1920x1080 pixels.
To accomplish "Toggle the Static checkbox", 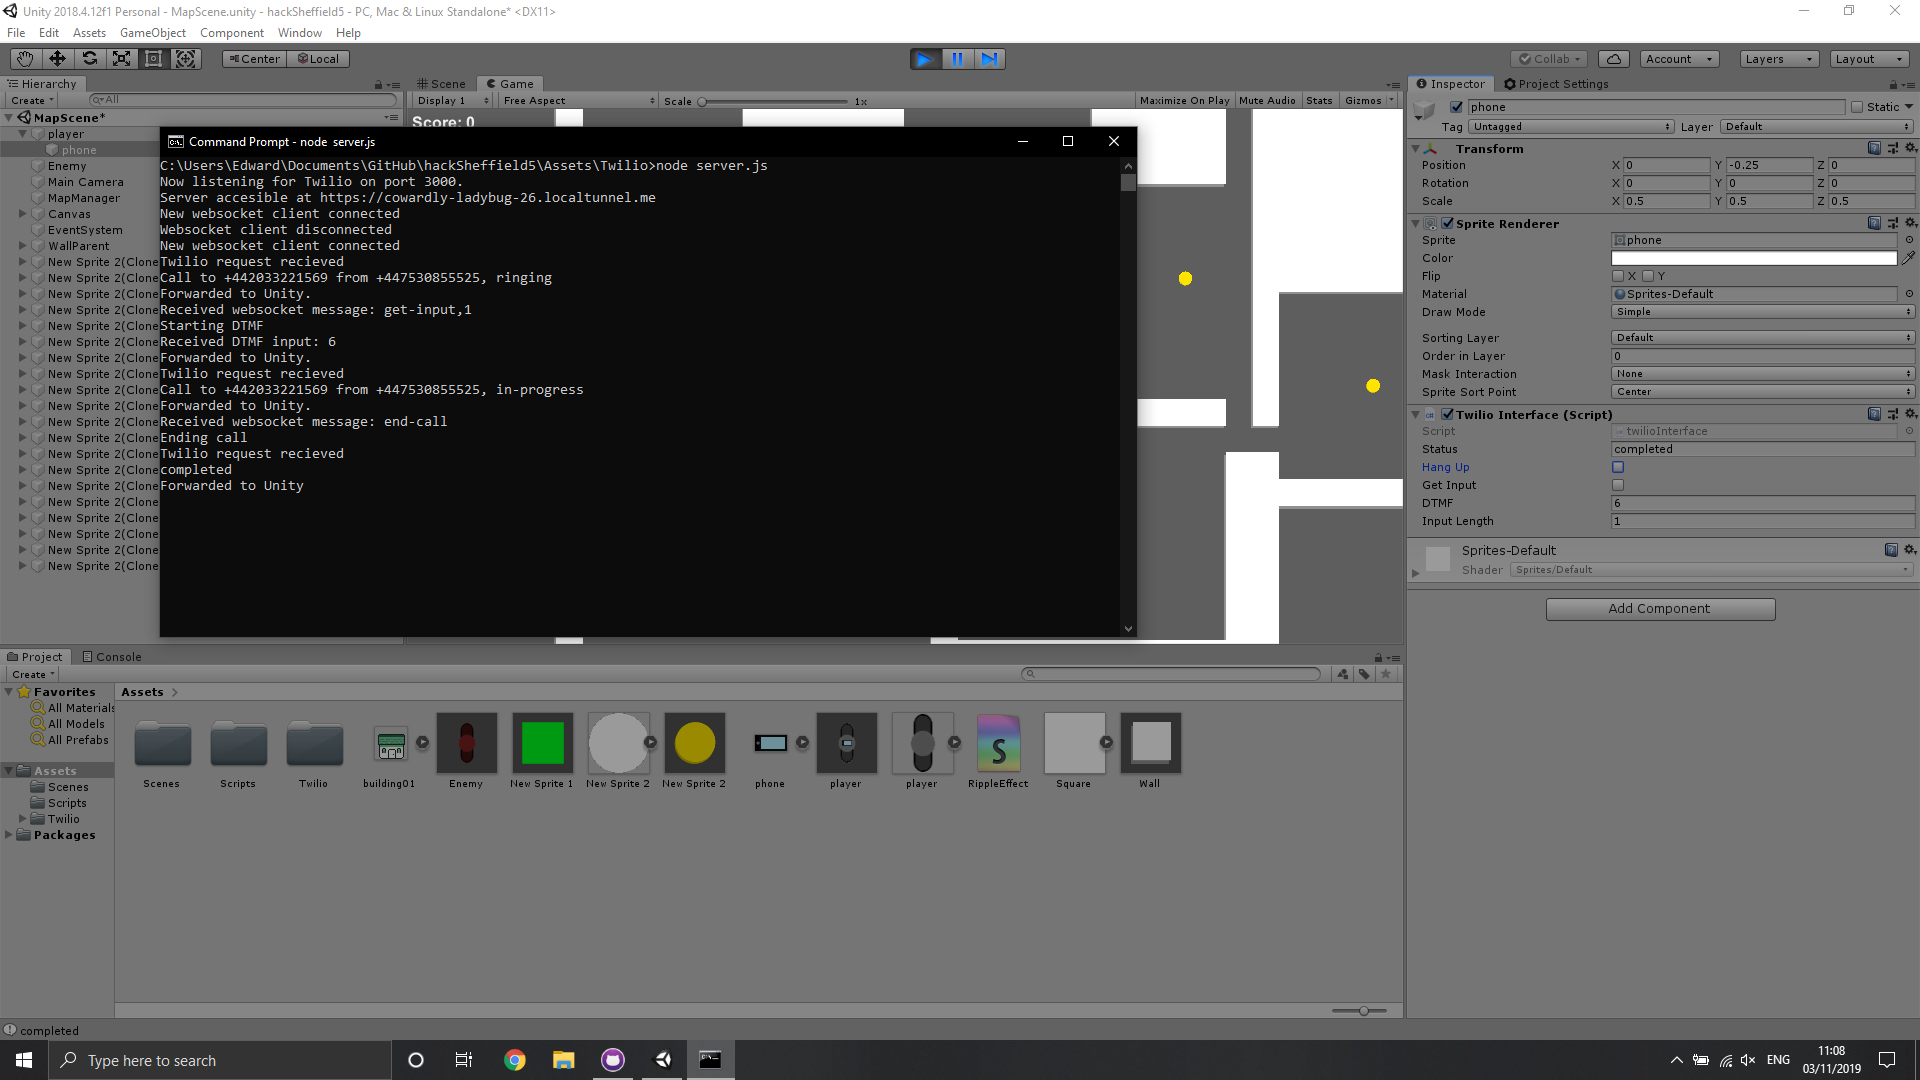I will pos(1857,107).
